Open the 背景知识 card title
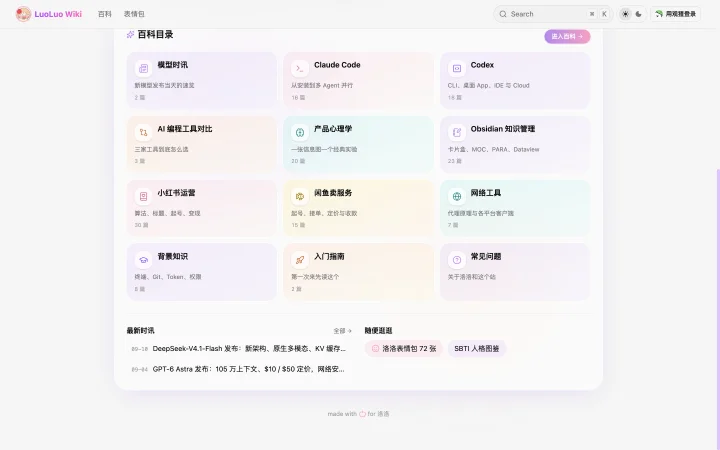 pos(173,256)
